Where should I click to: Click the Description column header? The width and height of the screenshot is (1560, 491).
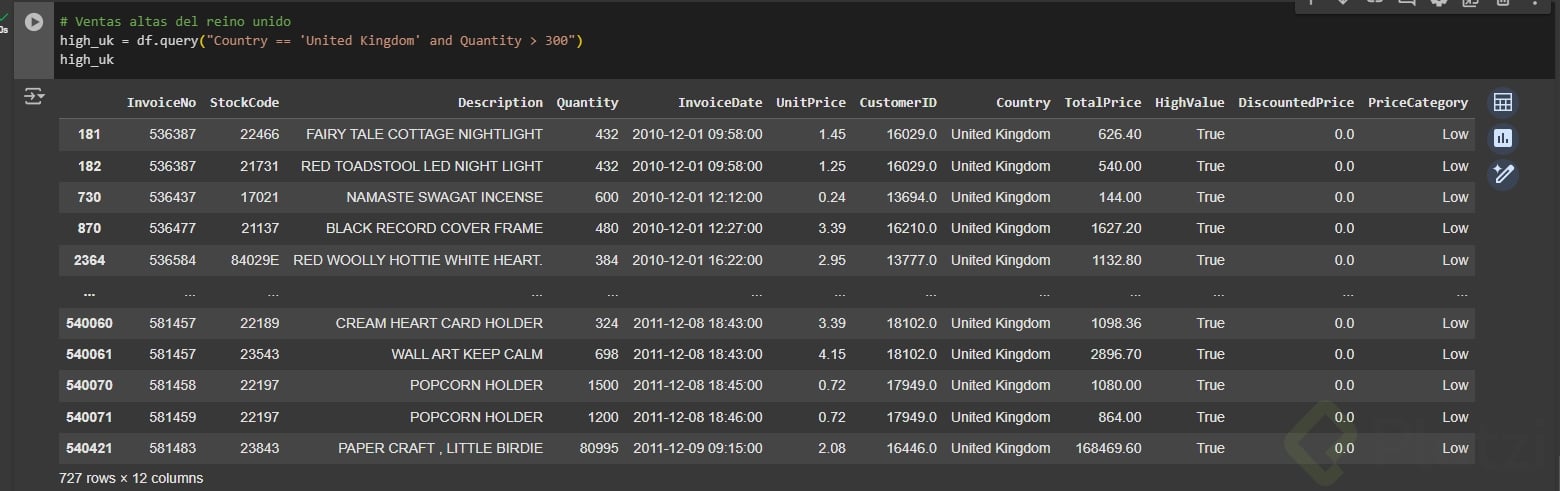click(x=500, y=103)
